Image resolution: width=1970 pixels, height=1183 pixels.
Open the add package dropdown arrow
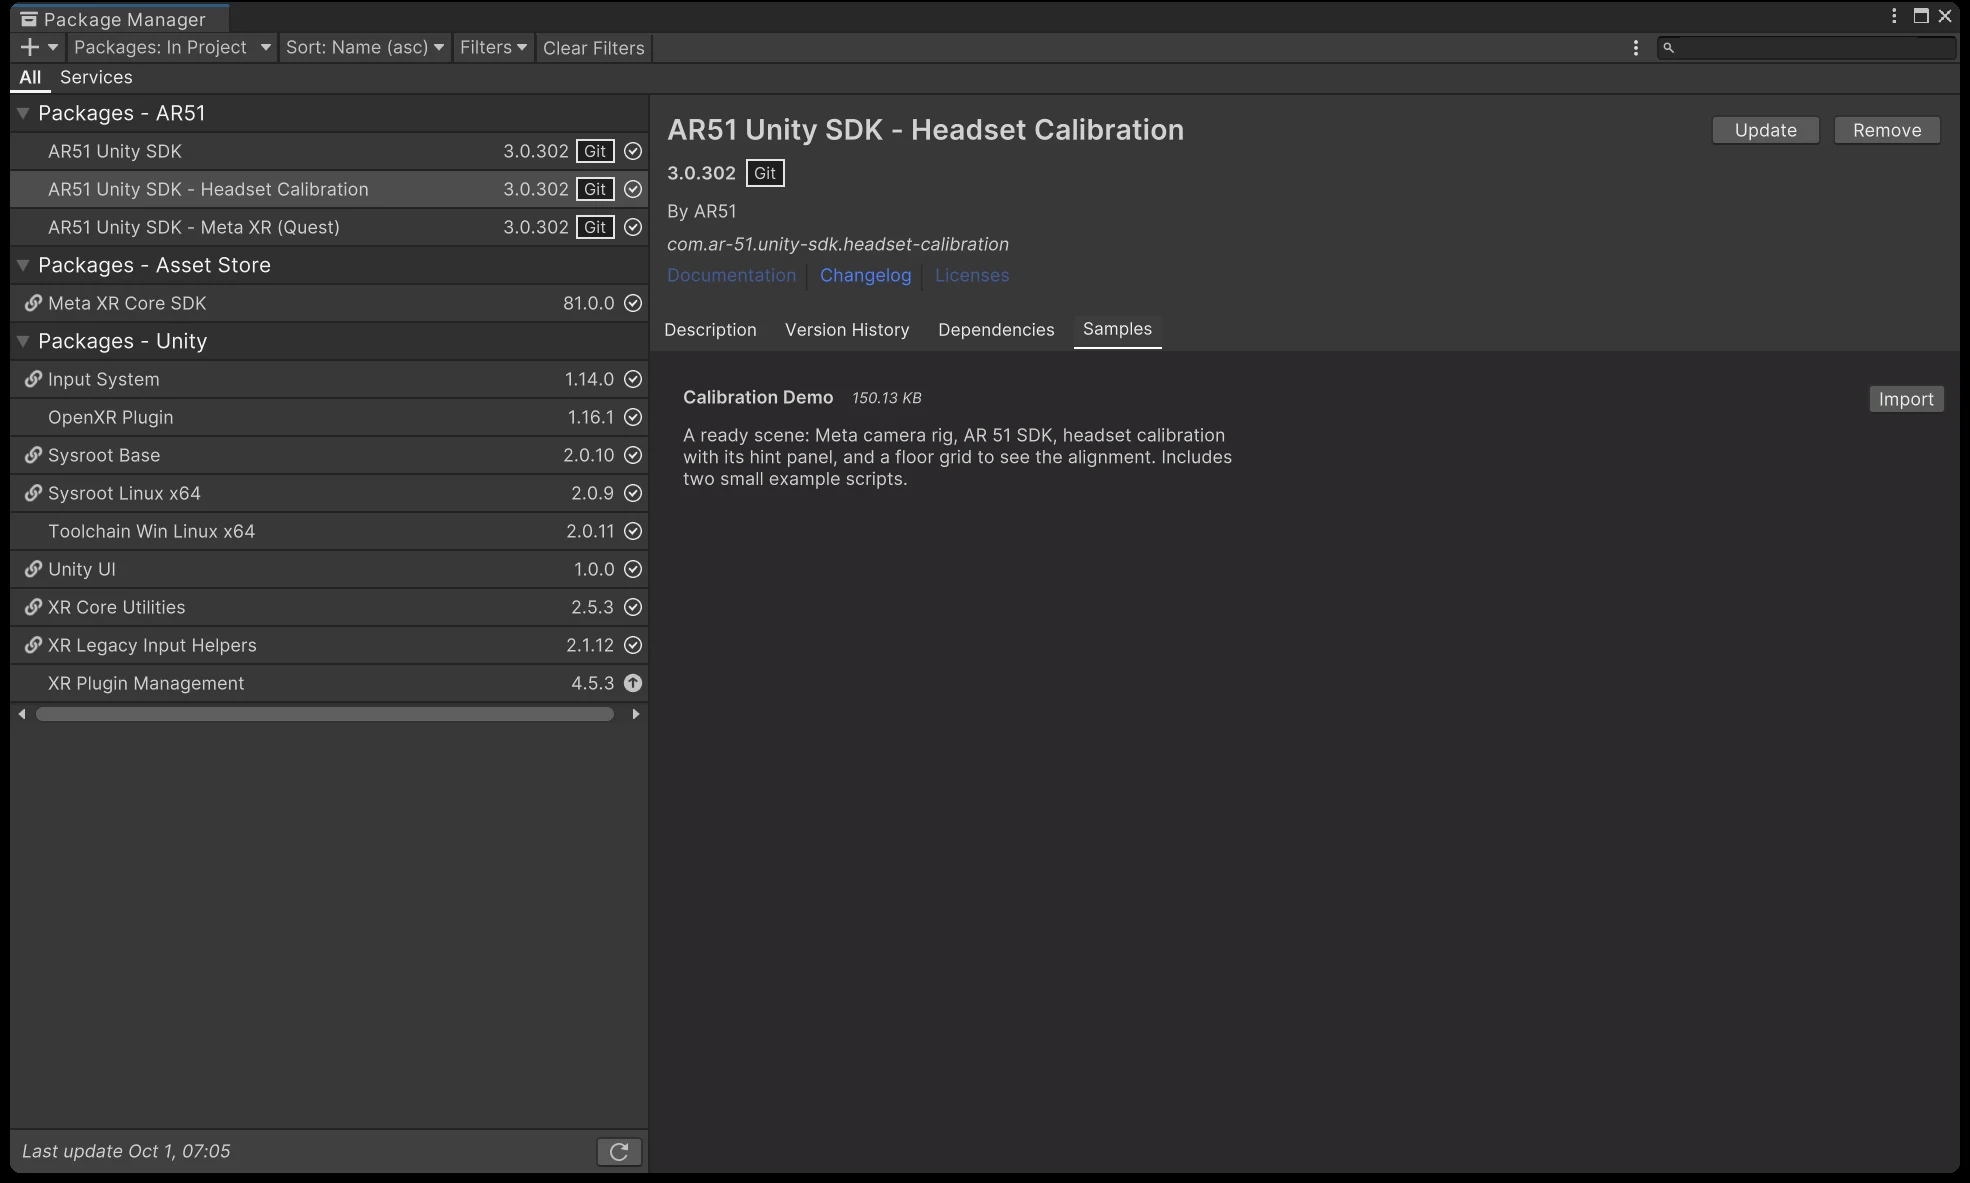tap(53, 47)
